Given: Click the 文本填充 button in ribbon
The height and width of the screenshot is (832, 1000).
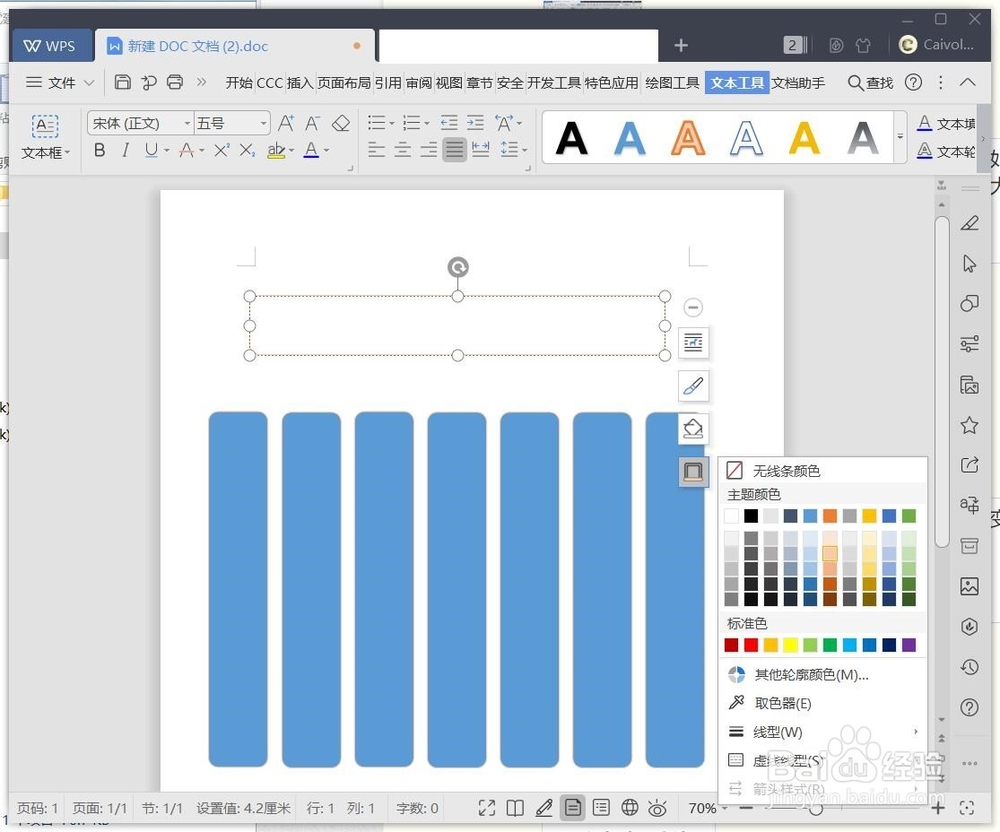Looking at the screenshot, I should tap(947, 123).
